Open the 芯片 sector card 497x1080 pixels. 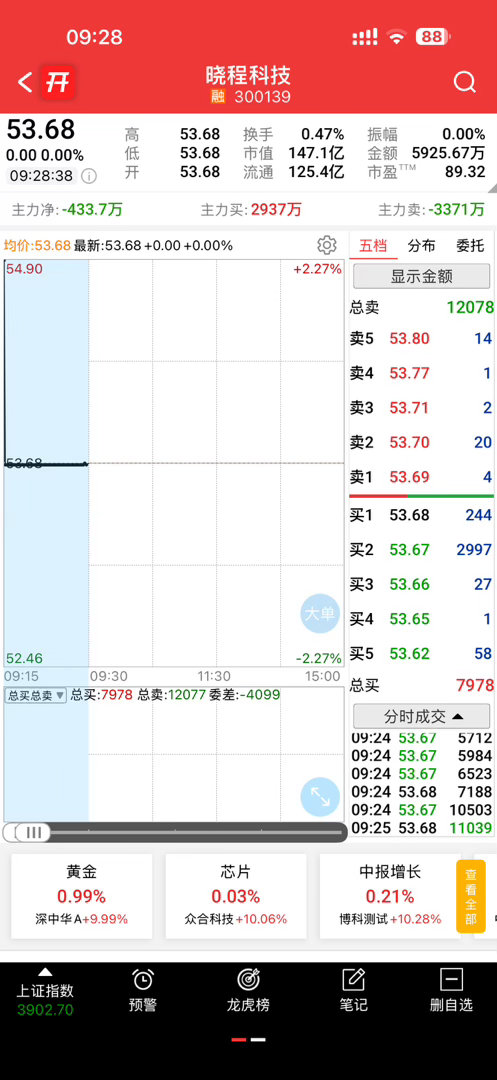235,896
